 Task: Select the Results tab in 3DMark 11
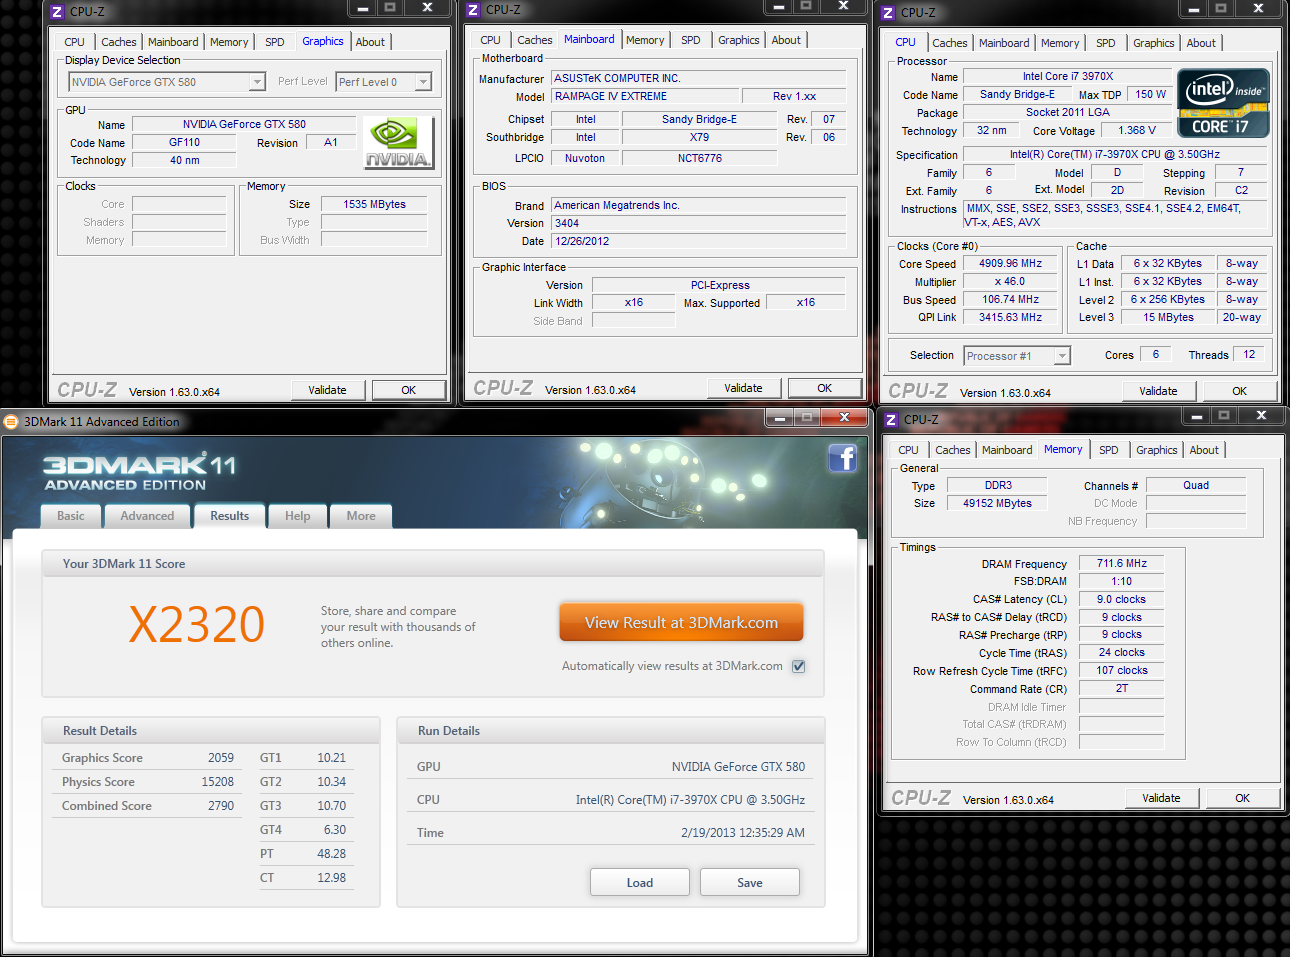[x=229, y=515]
